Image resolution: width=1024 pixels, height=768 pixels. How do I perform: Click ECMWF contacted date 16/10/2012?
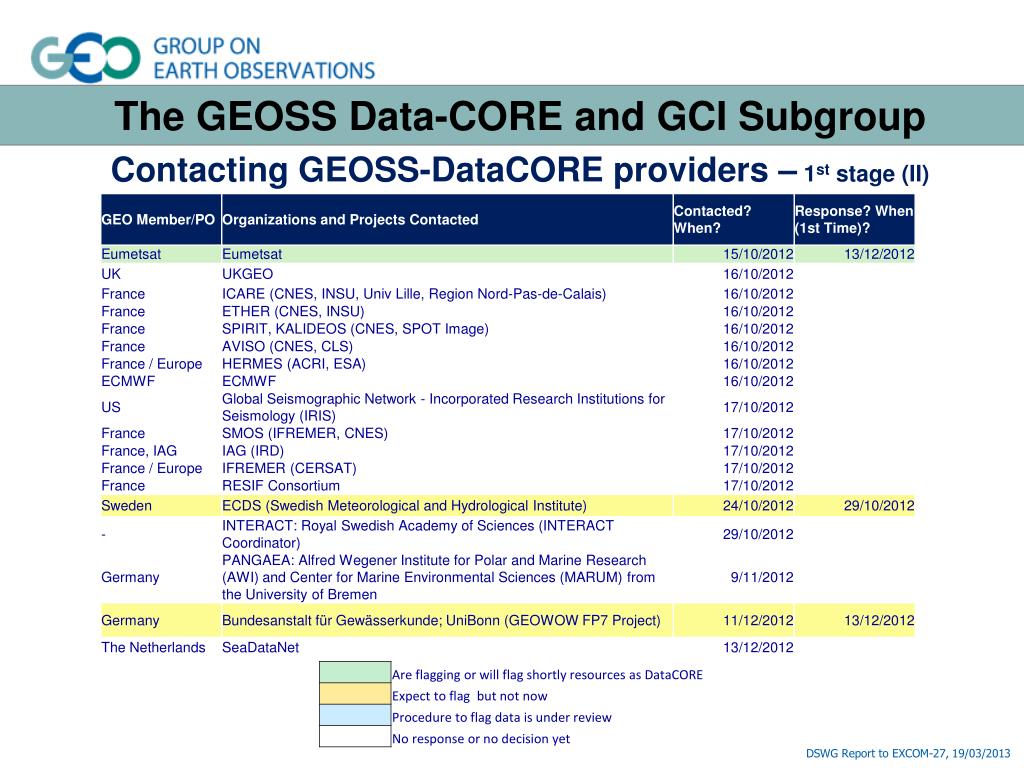[x=758, y=381]
